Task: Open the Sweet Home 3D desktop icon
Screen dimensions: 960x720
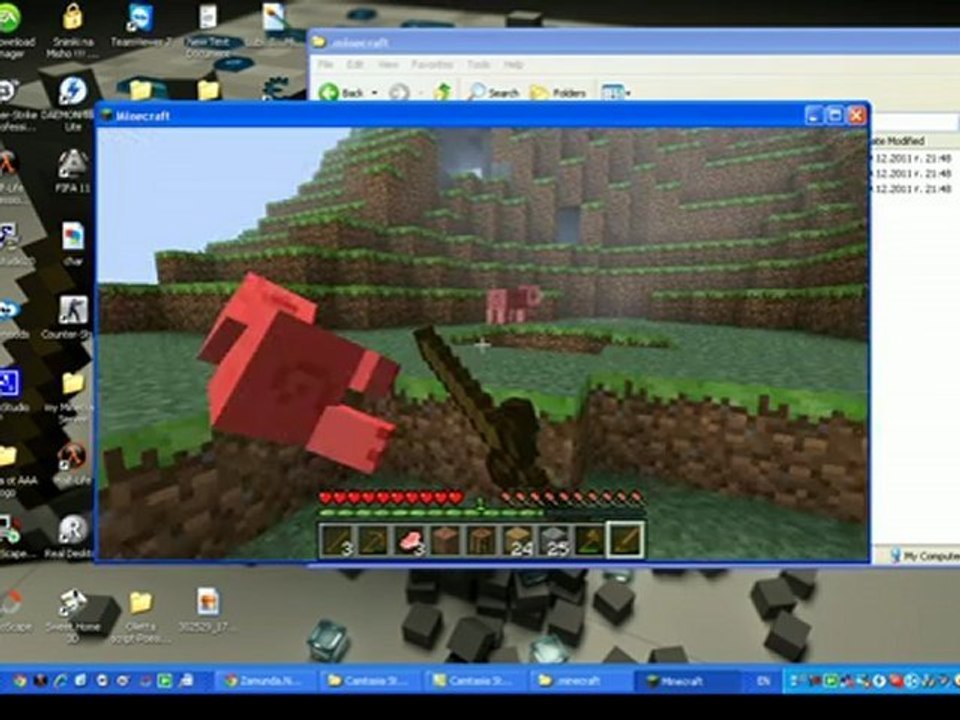Action: tap(72, 615)
